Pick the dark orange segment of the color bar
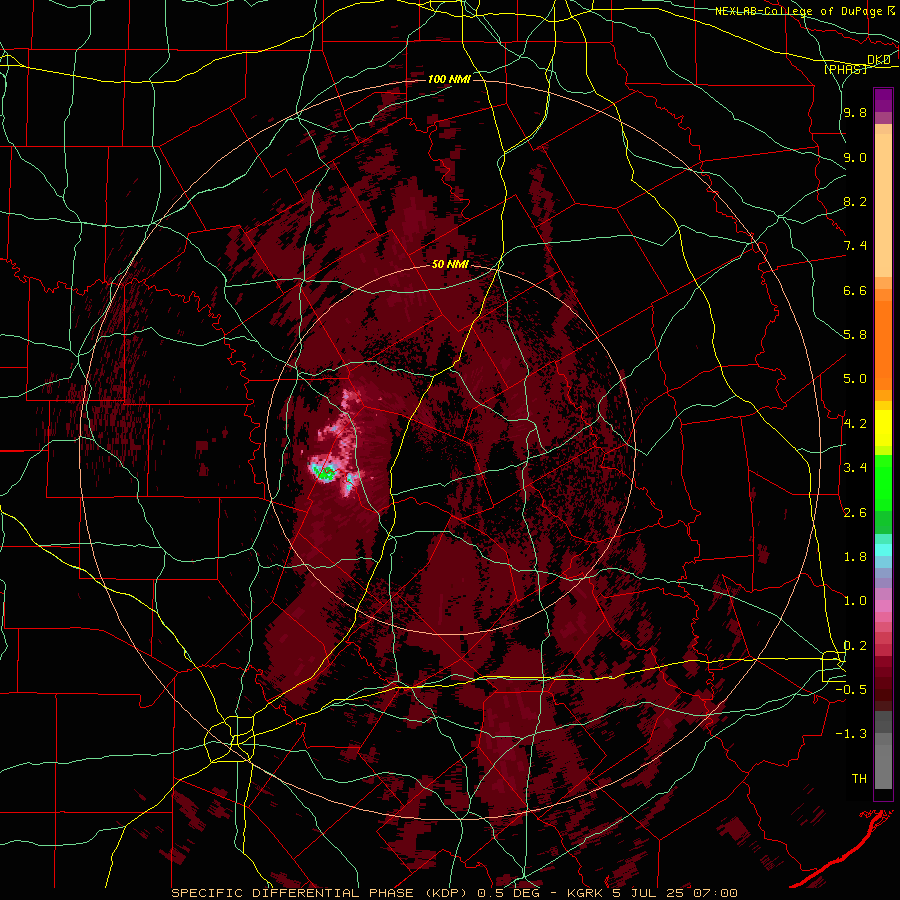 pyautogui.click(x=883, y=345)
